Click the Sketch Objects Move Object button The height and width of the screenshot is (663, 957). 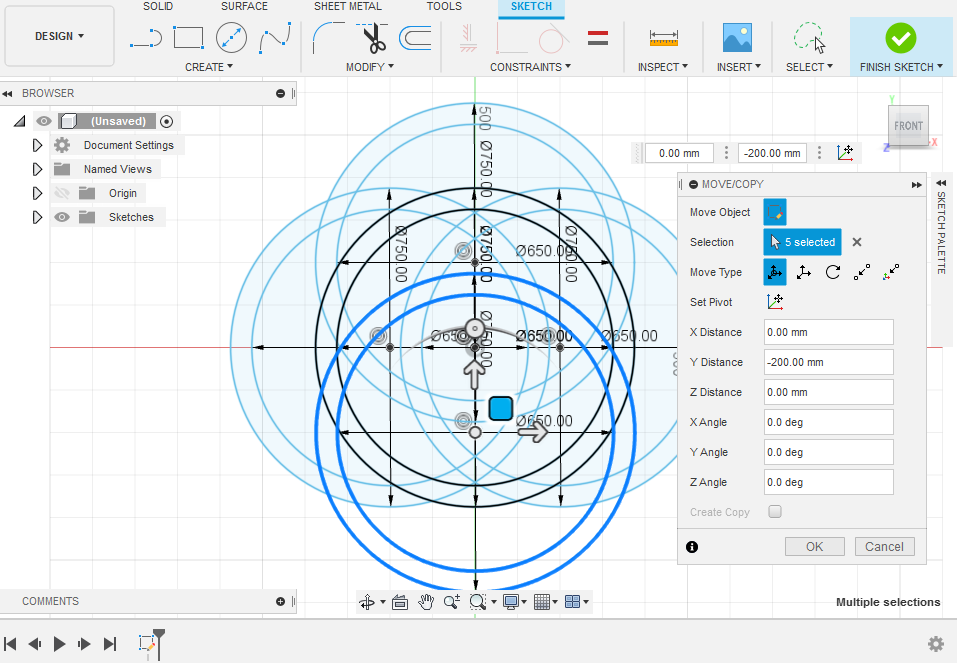click(x=775, y=212)
